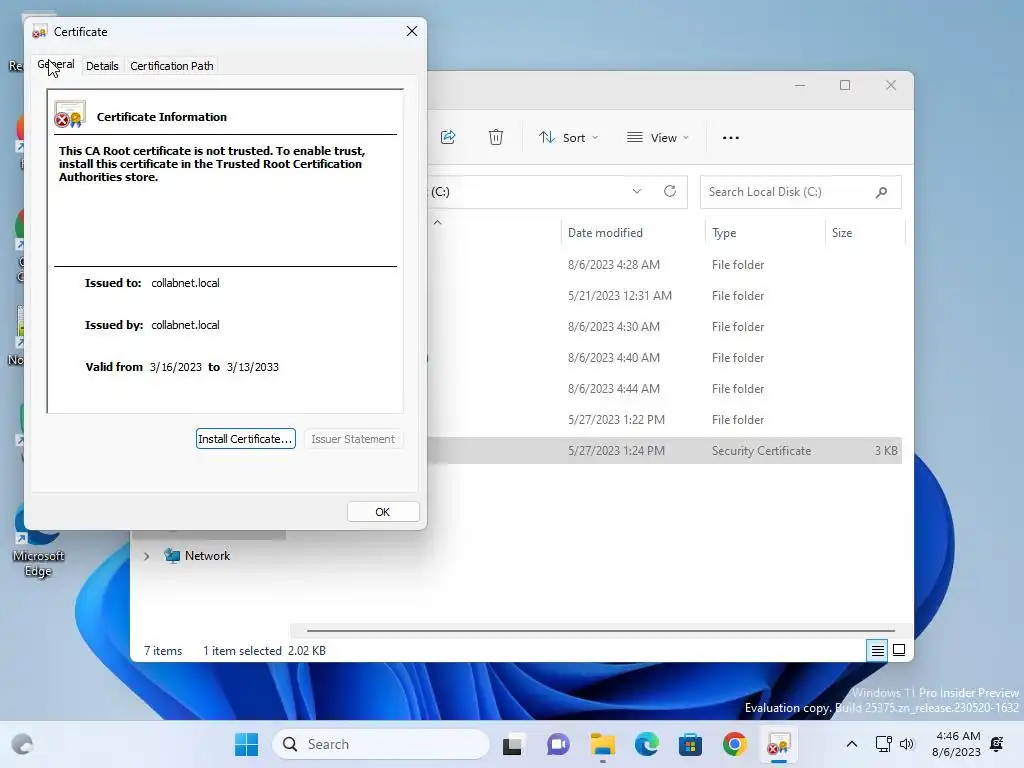Image resolution: width=1024 pixels, height=768 pixels.
Task: Click the Install Certificate button
Action: tap(246, 439)
